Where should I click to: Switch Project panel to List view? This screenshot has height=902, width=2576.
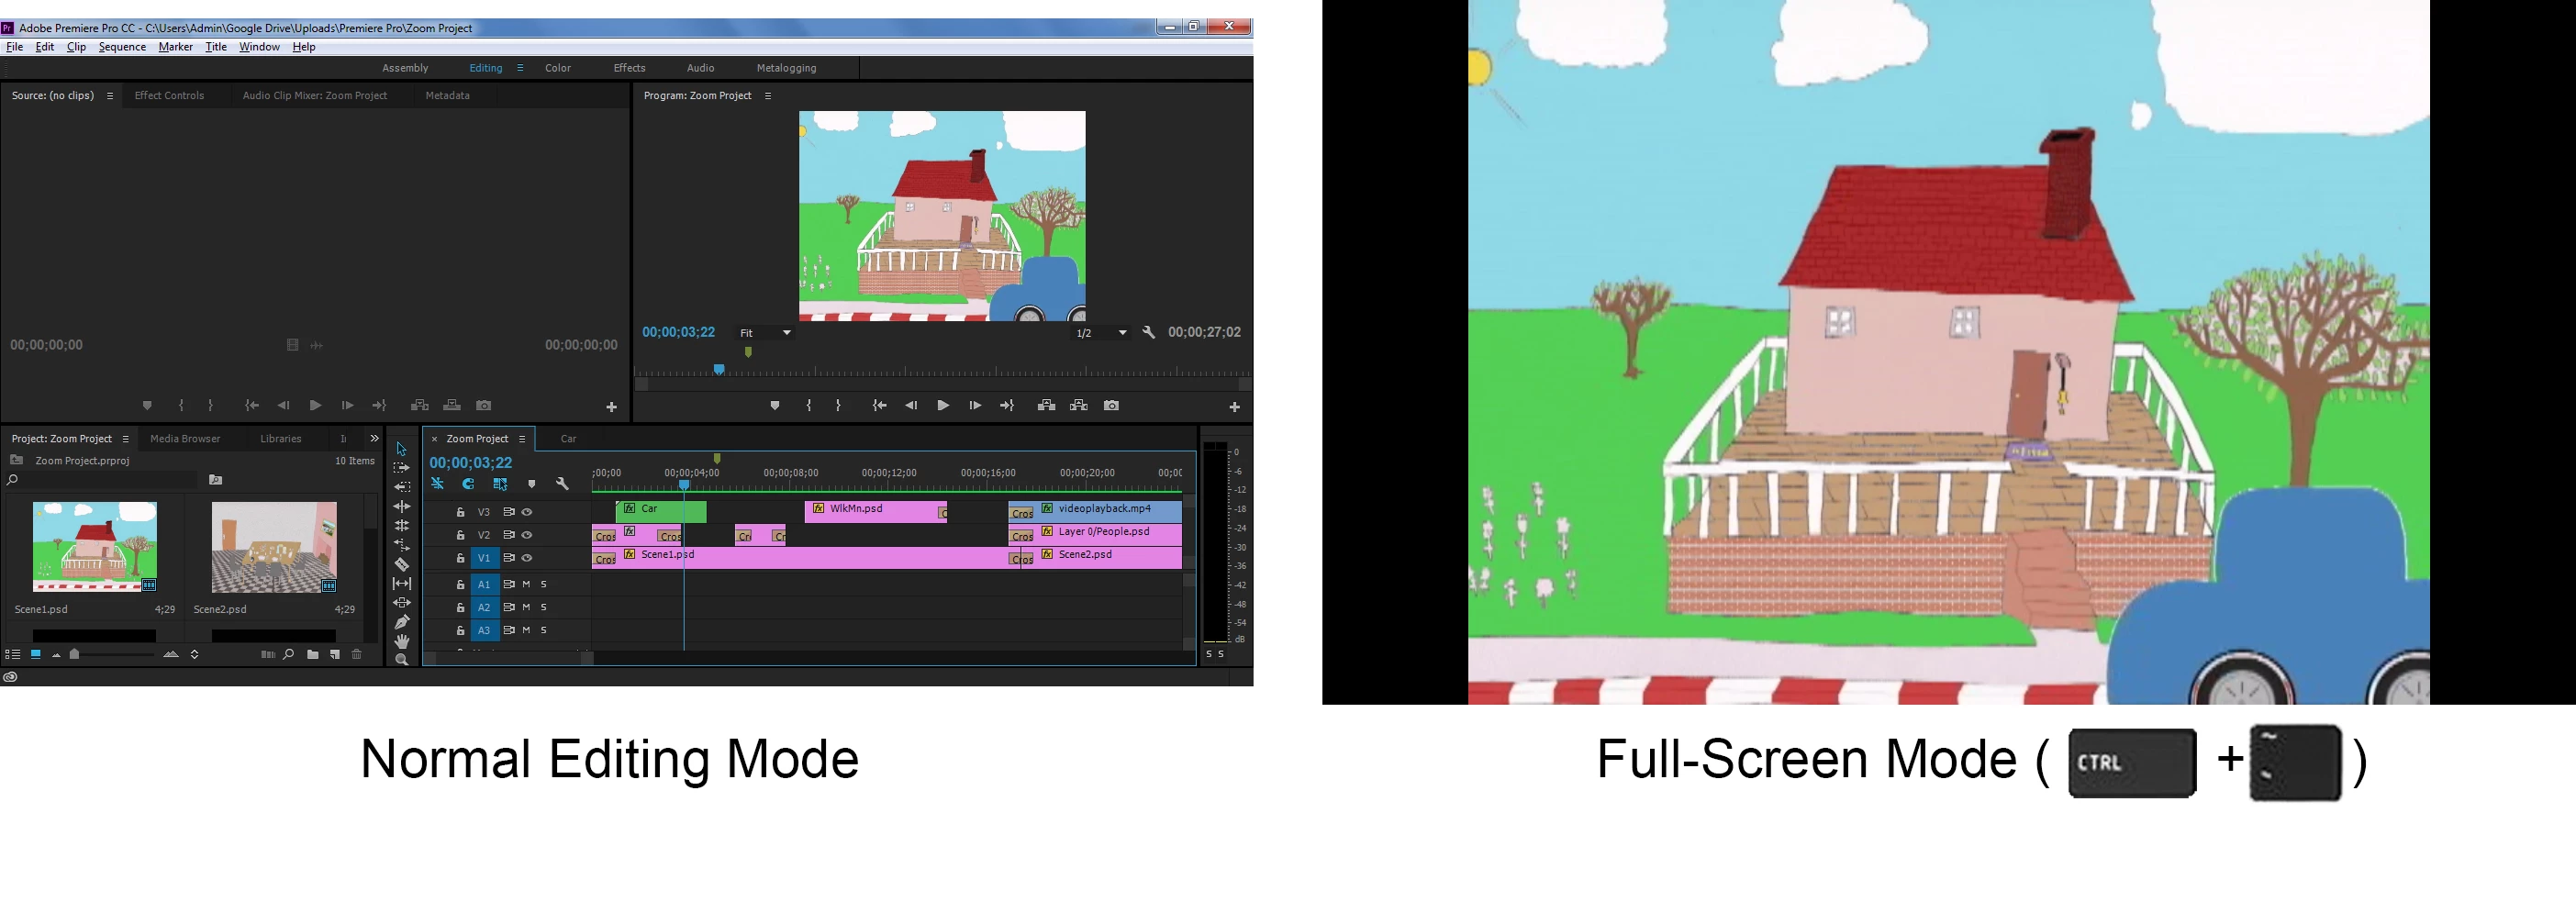tap(13, 654)
